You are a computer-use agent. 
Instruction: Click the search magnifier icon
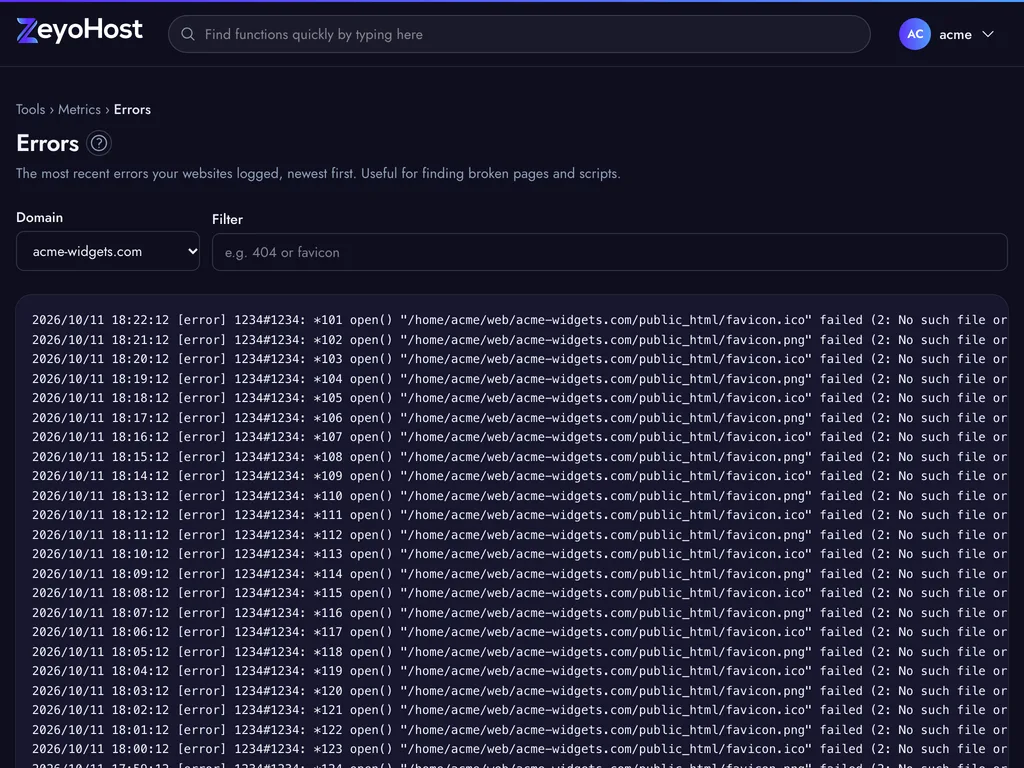click(188, 34)
